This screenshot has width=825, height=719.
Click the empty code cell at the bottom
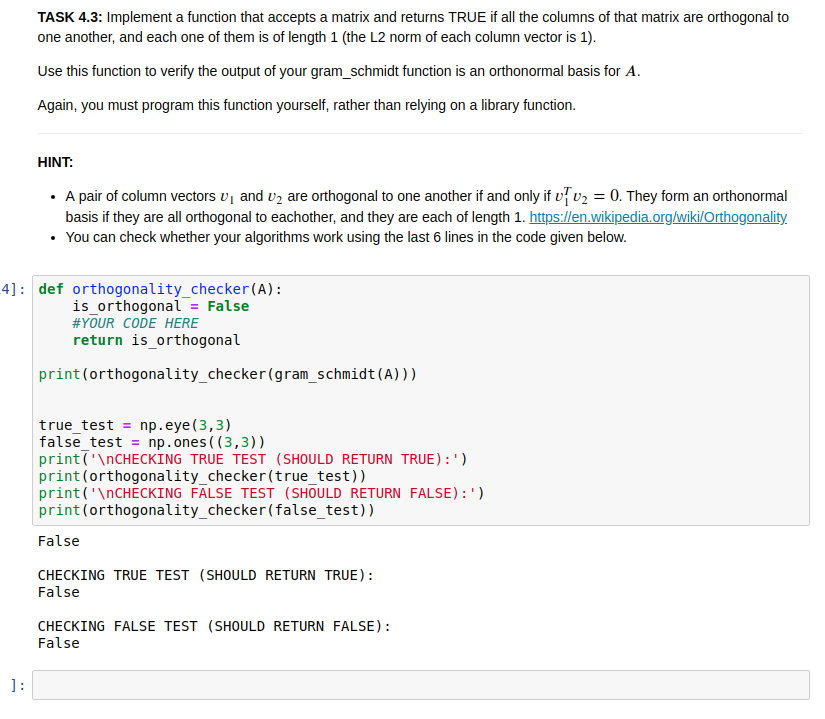point(420,685)
